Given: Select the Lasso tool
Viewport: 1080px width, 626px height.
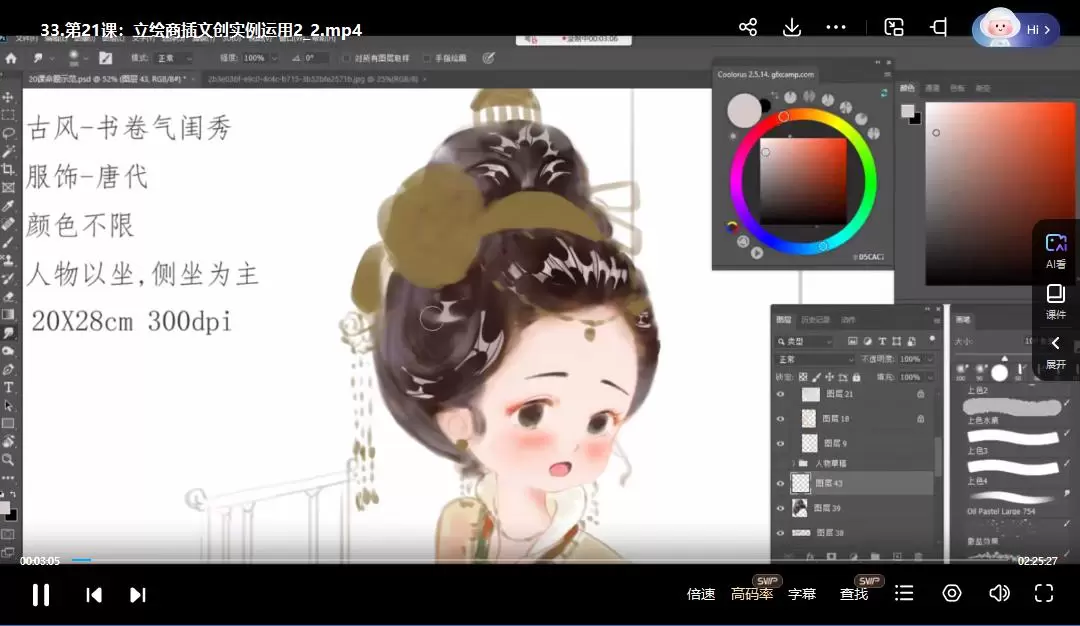Looking at the screenshot, I should (x=8, y=133).
